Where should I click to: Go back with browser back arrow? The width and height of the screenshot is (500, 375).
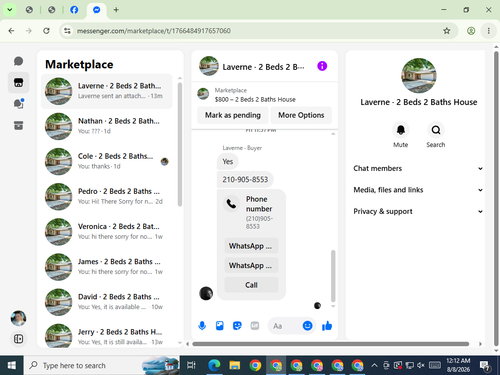point(11,31)
